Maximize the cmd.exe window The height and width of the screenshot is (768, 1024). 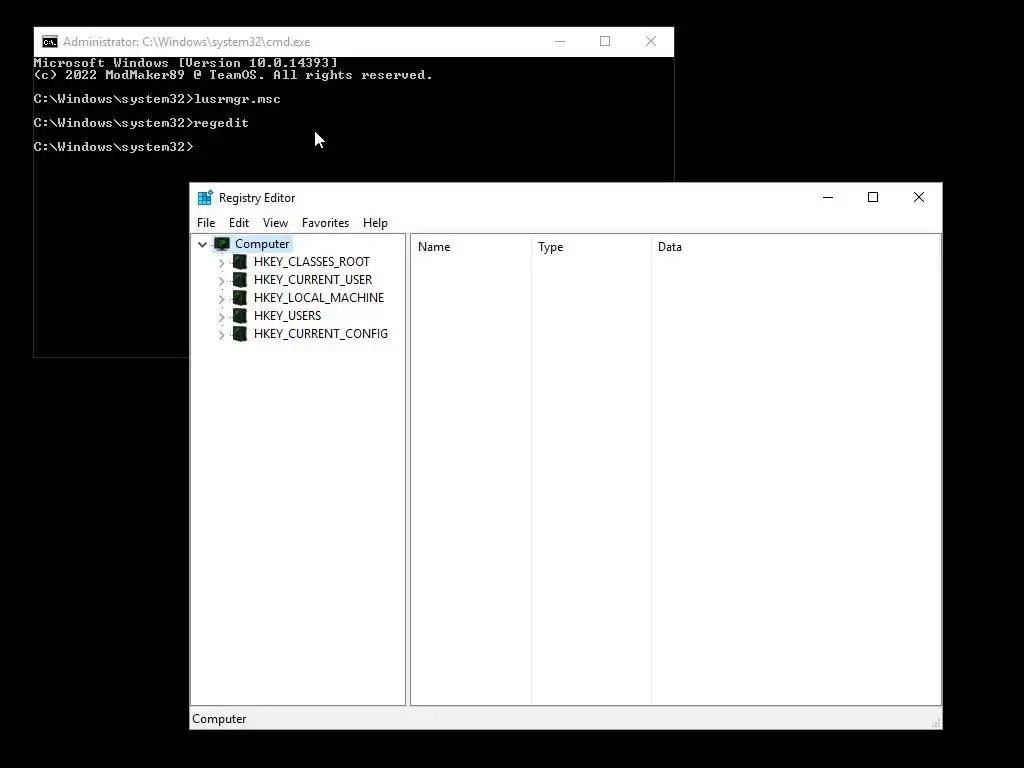[x=605, y=41]
